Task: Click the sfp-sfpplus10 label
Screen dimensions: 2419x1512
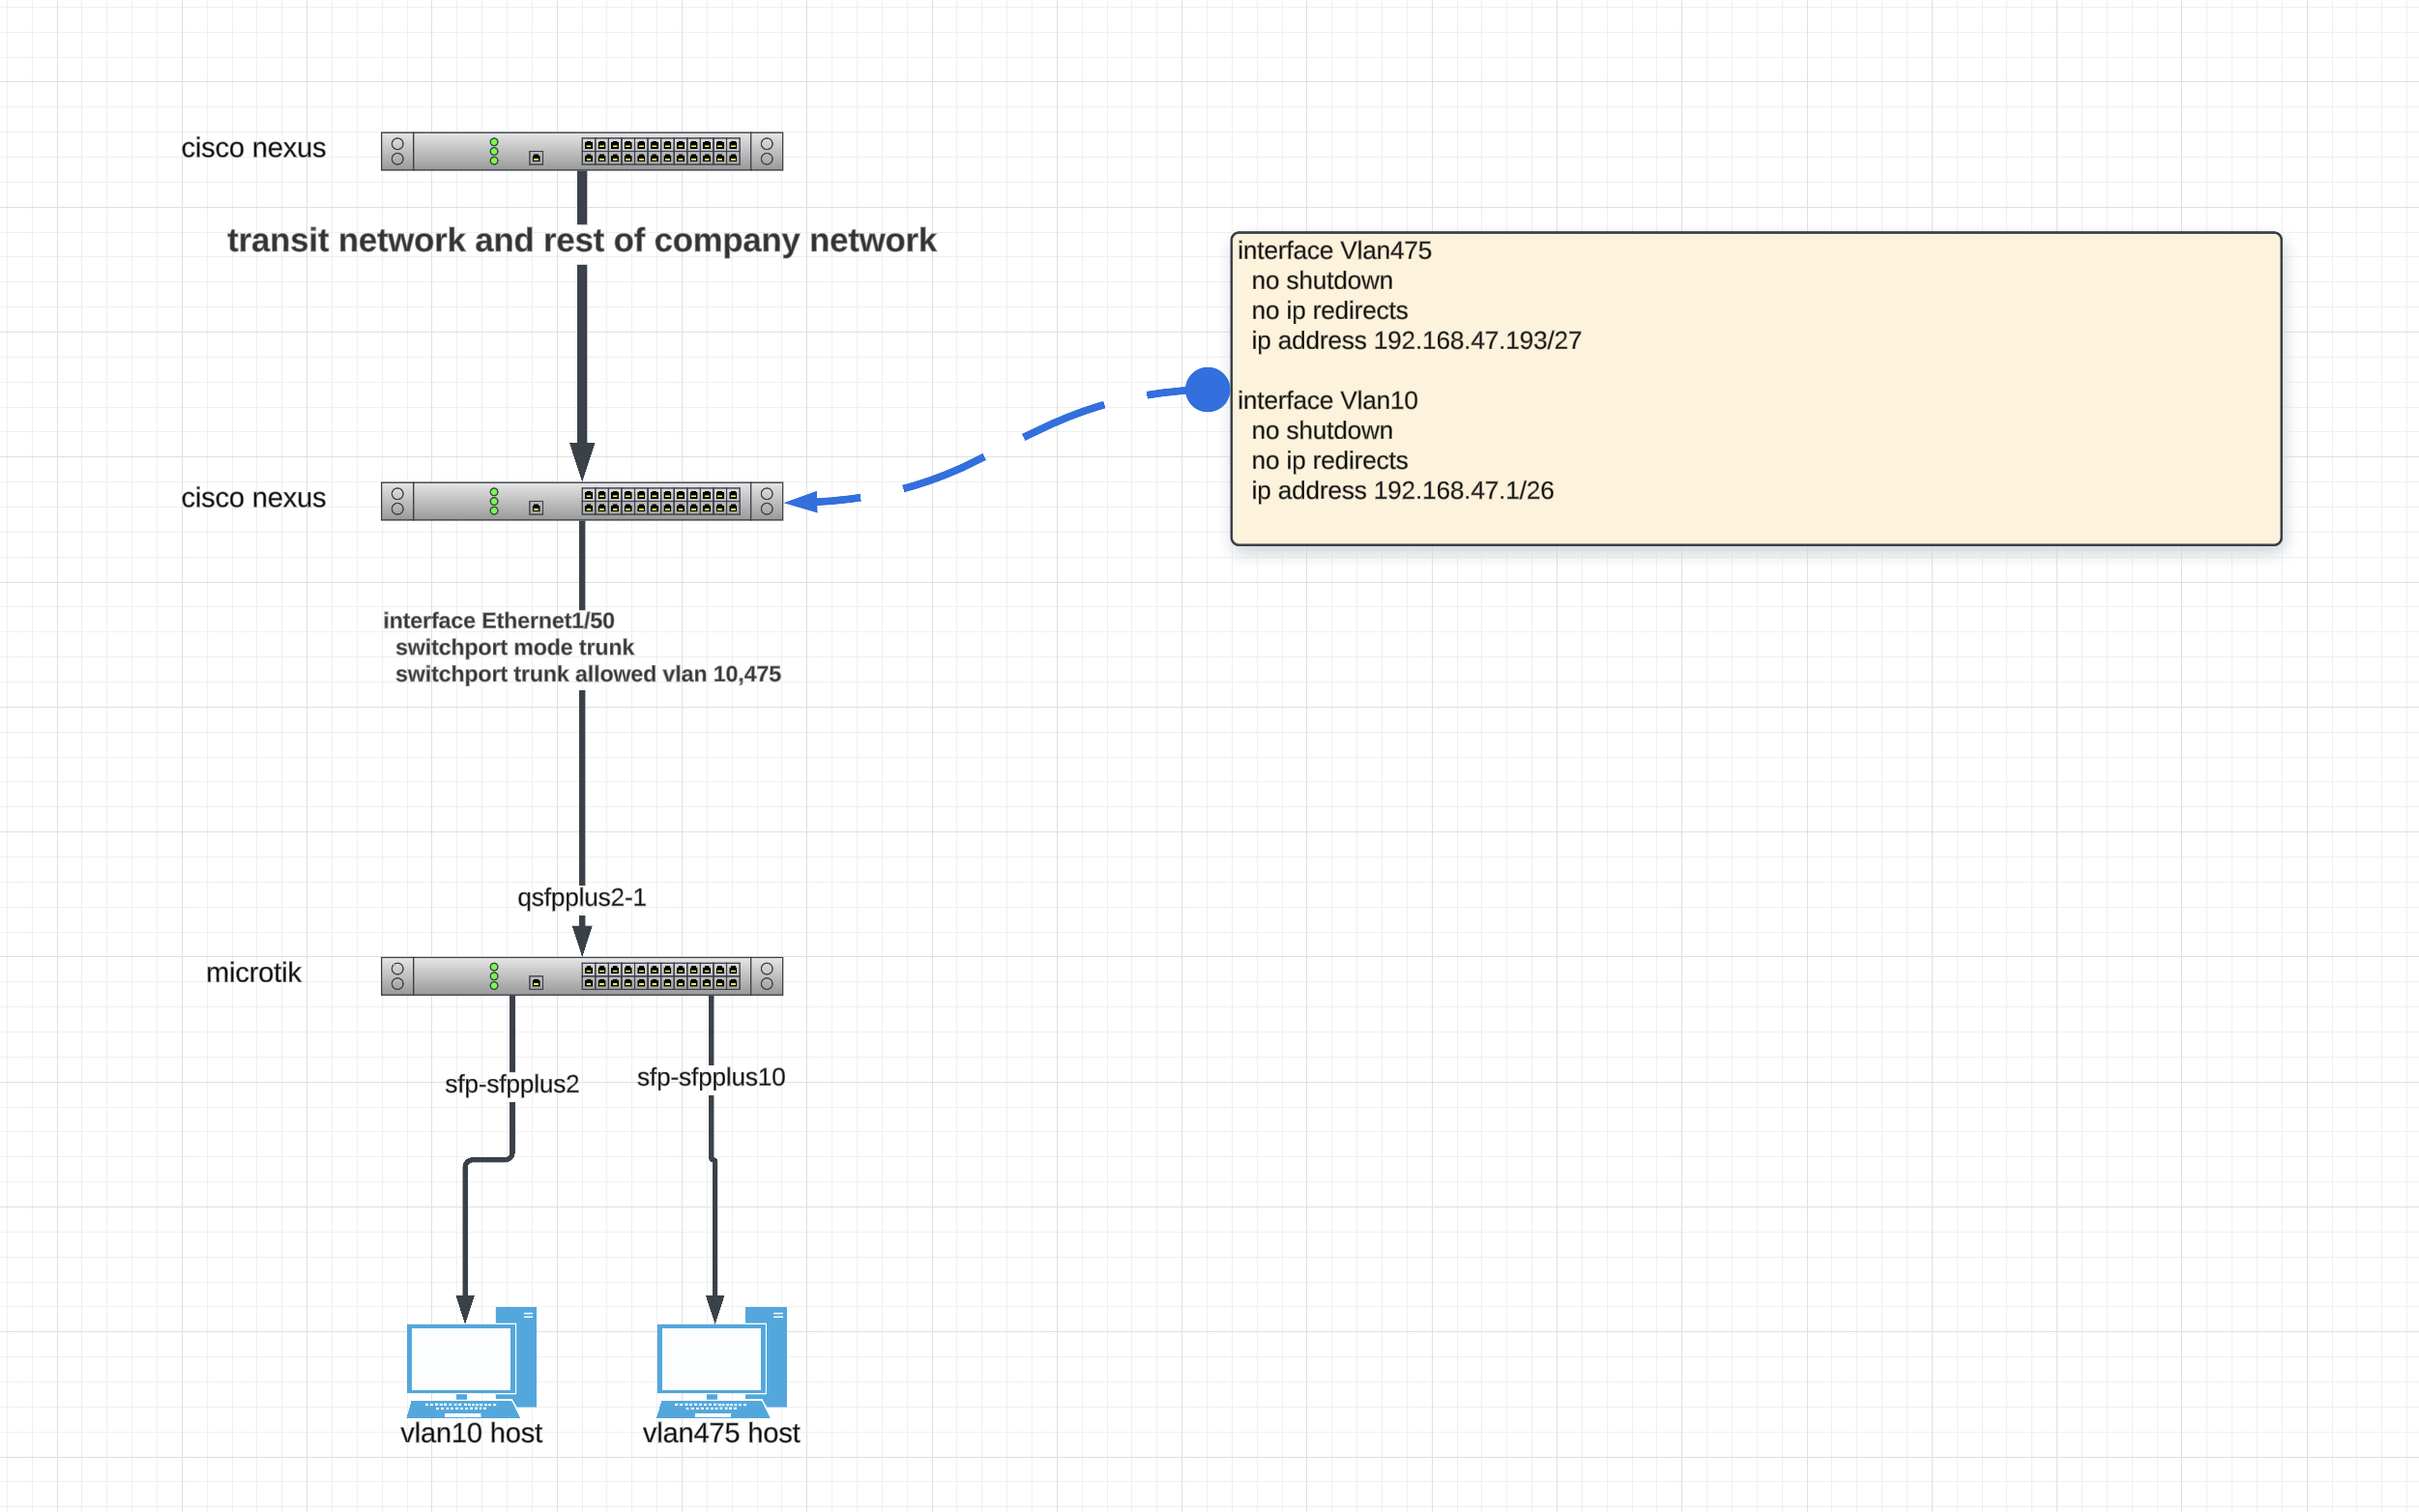Action: [x=712, y=1077]
